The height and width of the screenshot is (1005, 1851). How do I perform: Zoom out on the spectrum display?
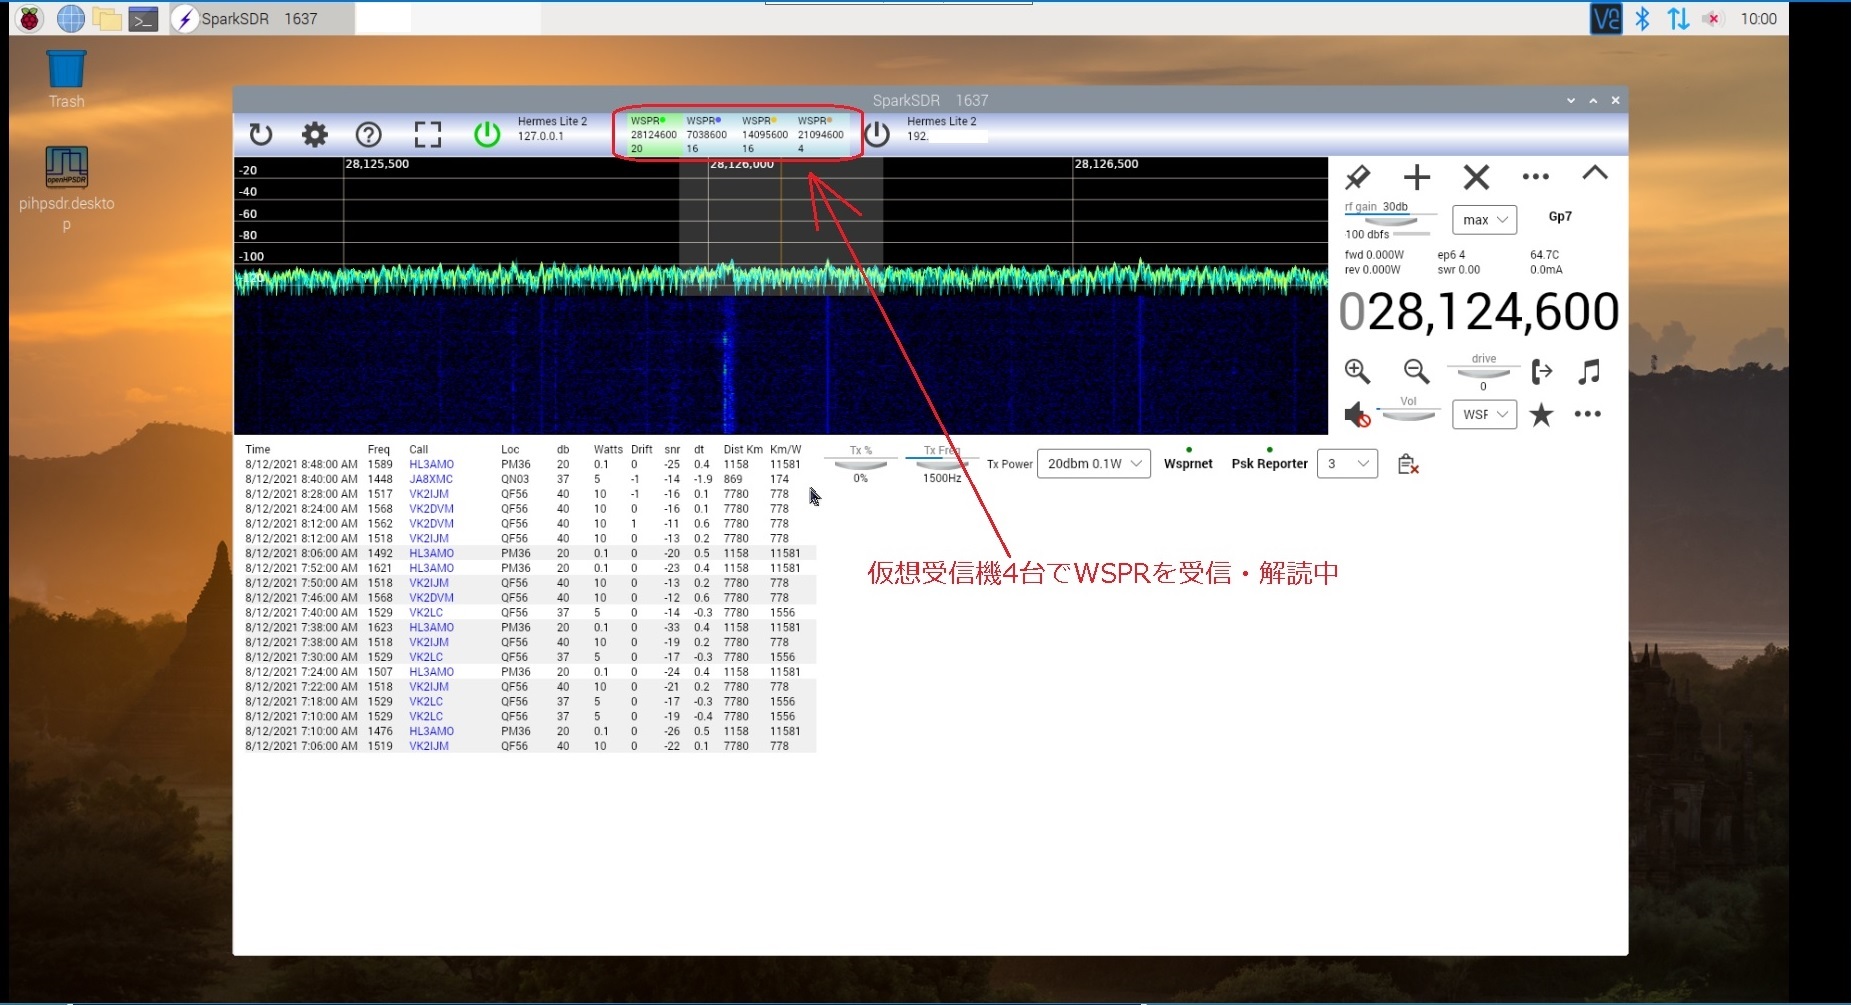click(x=1416, y=372)
